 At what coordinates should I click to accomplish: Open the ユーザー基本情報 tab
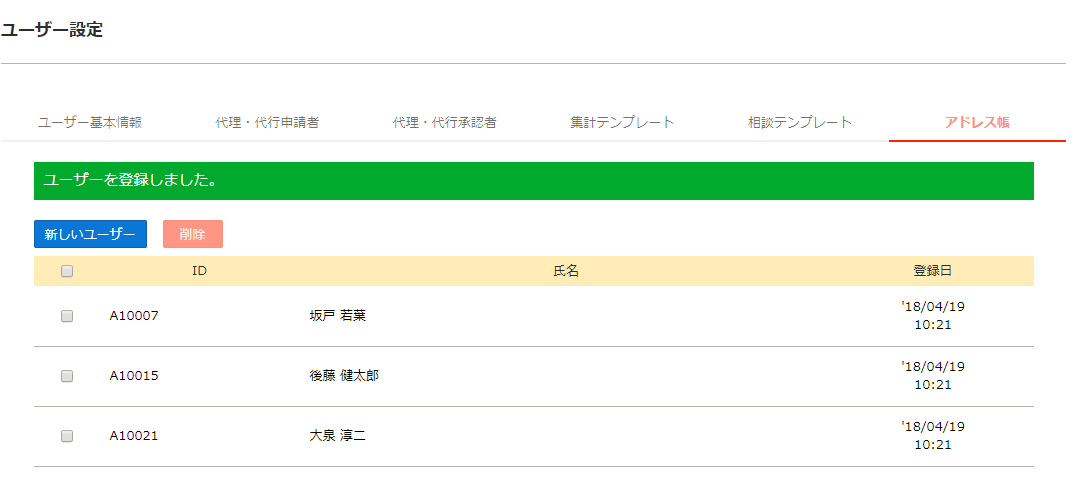pyautogui.click(x=90, y=123)
